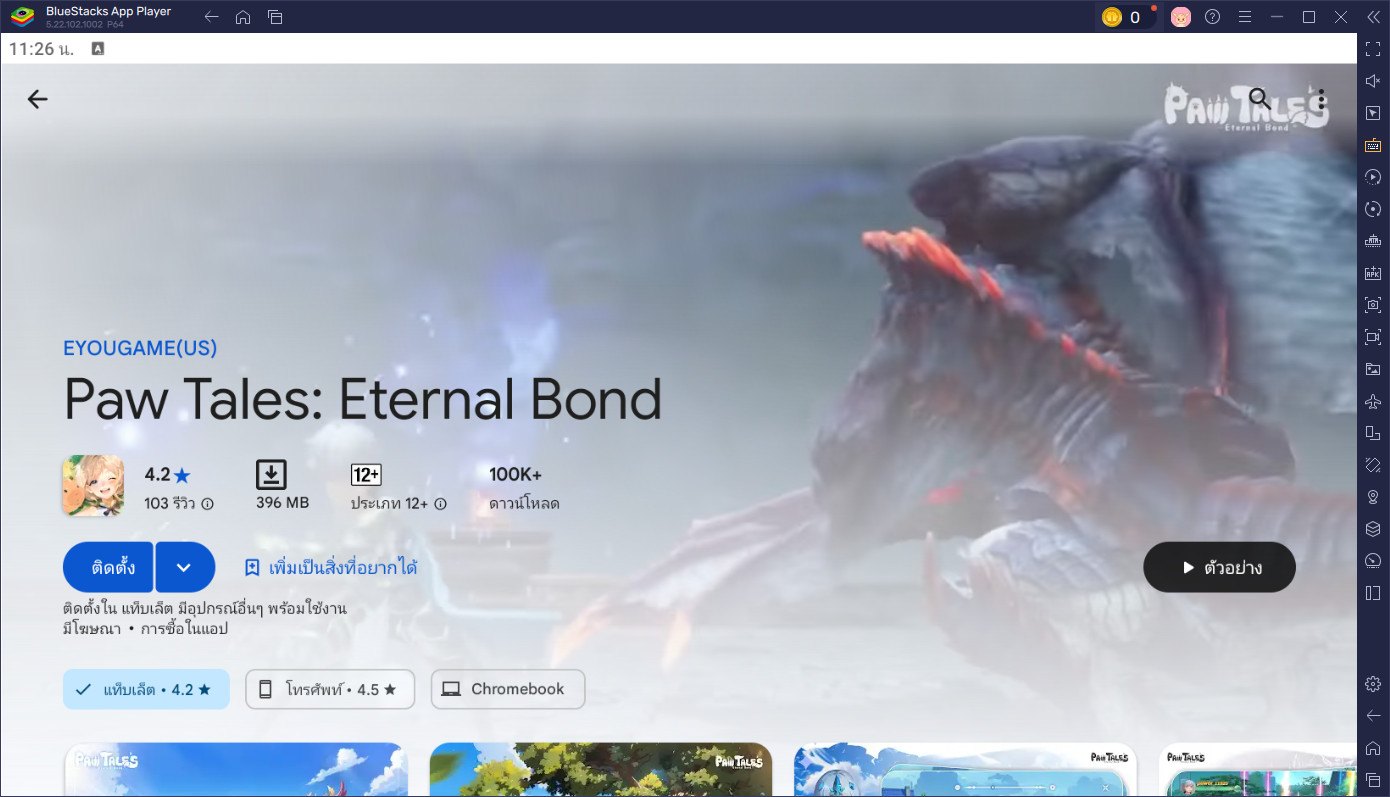Image resolution: width=1390 pixels, height=797 pixels.
Task: Click the resize window sidebar icon
Action: pyautogui.click(x=1373, y=433)
